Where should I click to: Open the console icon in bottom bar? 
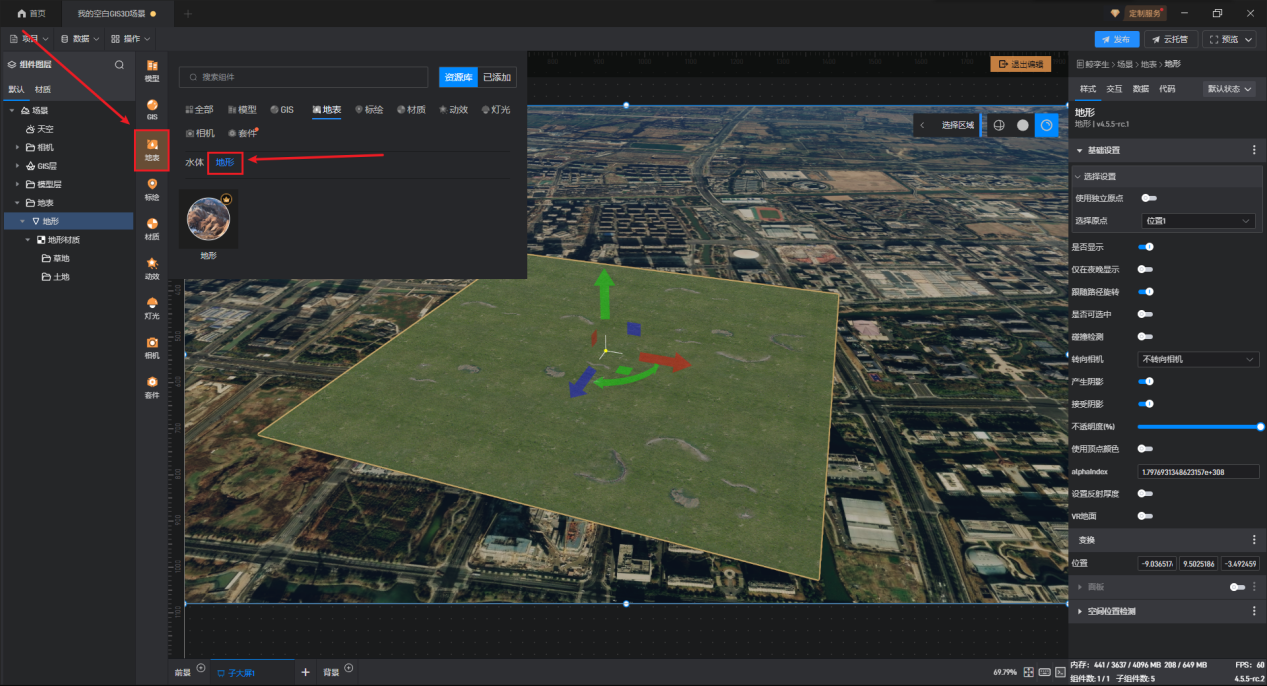click(1059, 671)
